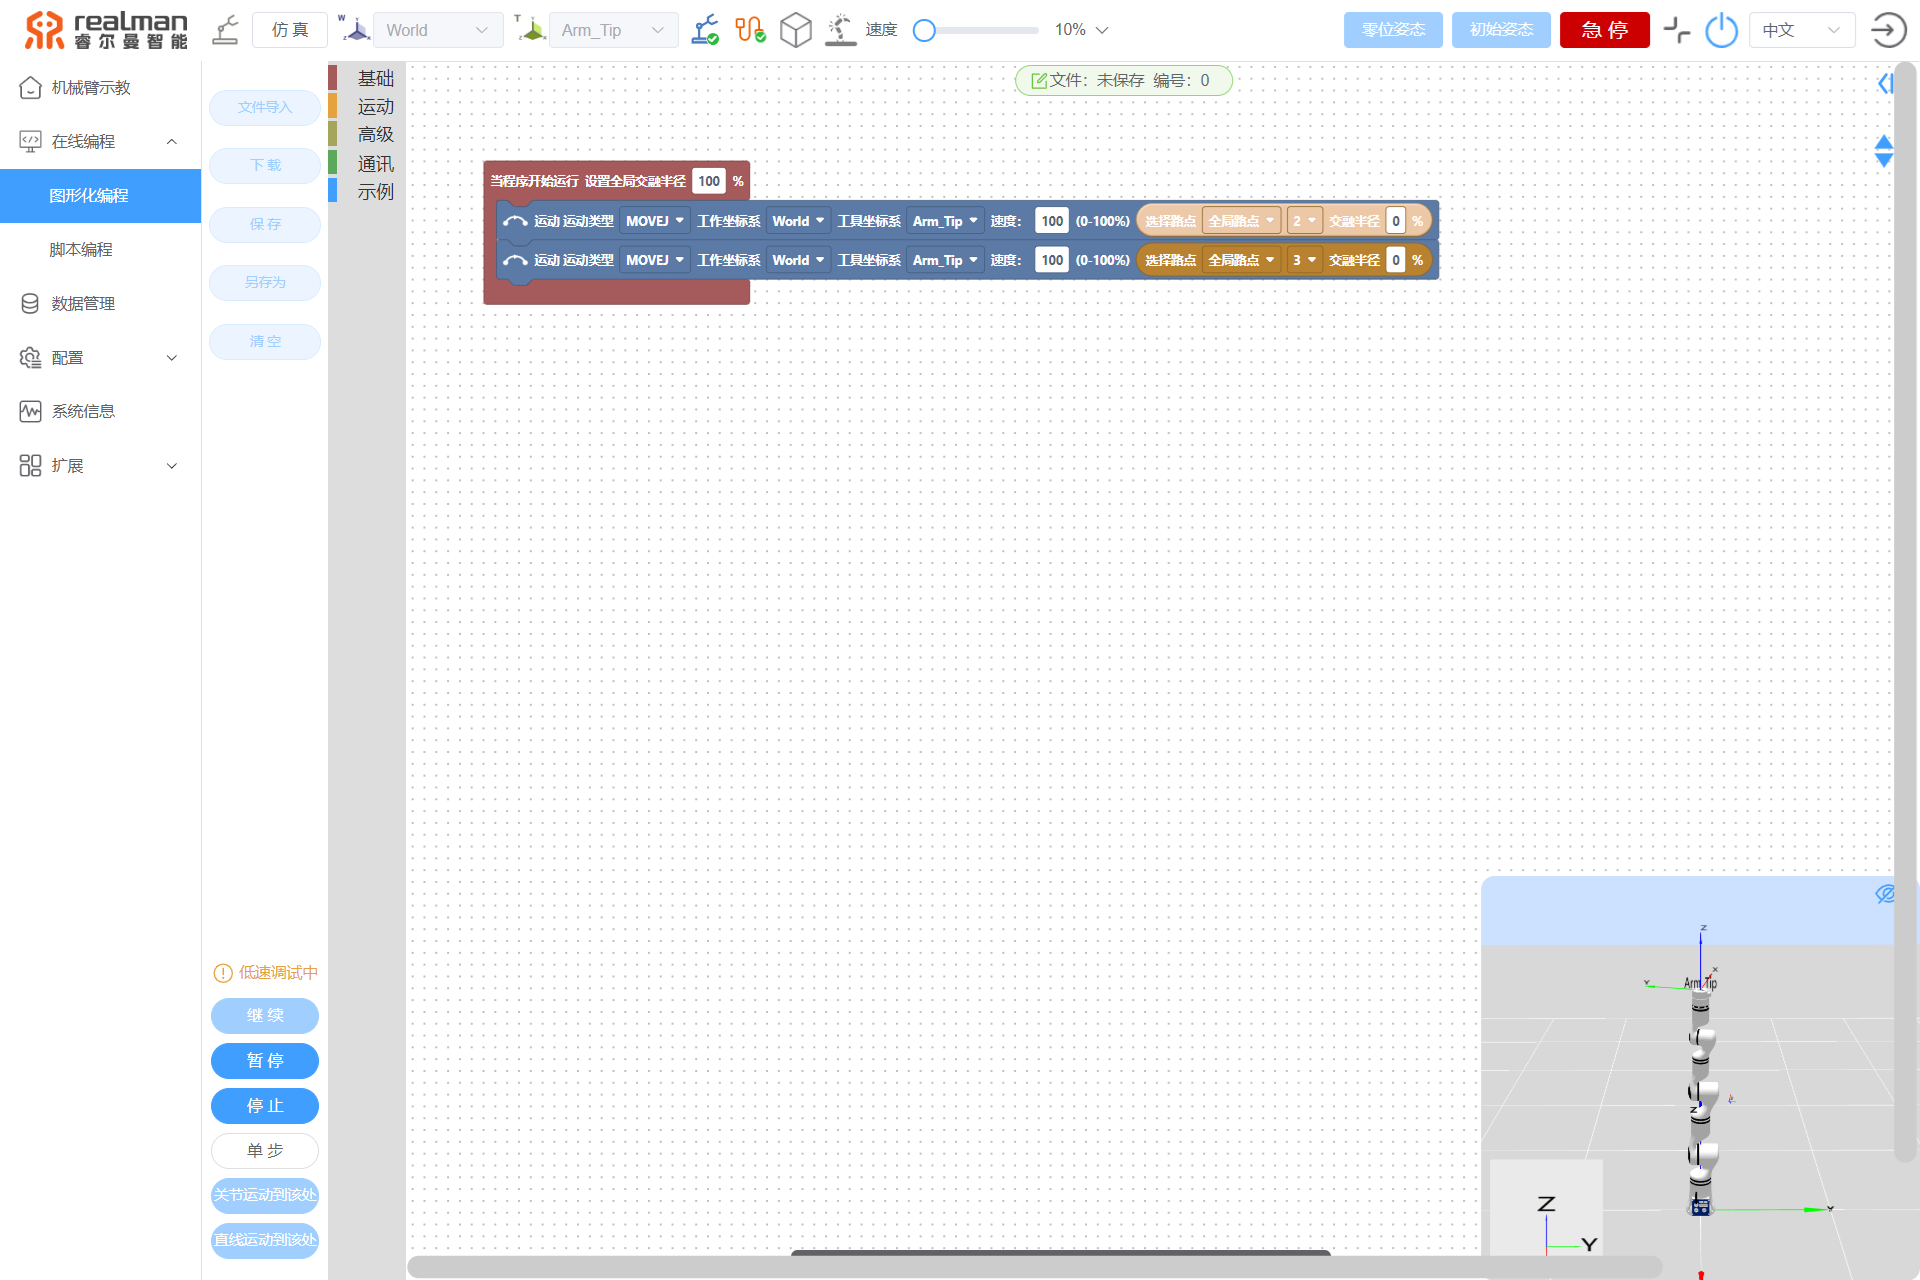Click the data management icon
The image size is (1920, 1280).
(30, 303)
